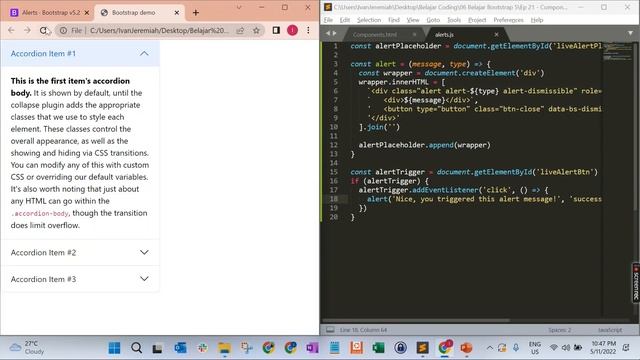Open Task View on taskbar
Viewport: 640px width, 360px height.
pos(158,348)
